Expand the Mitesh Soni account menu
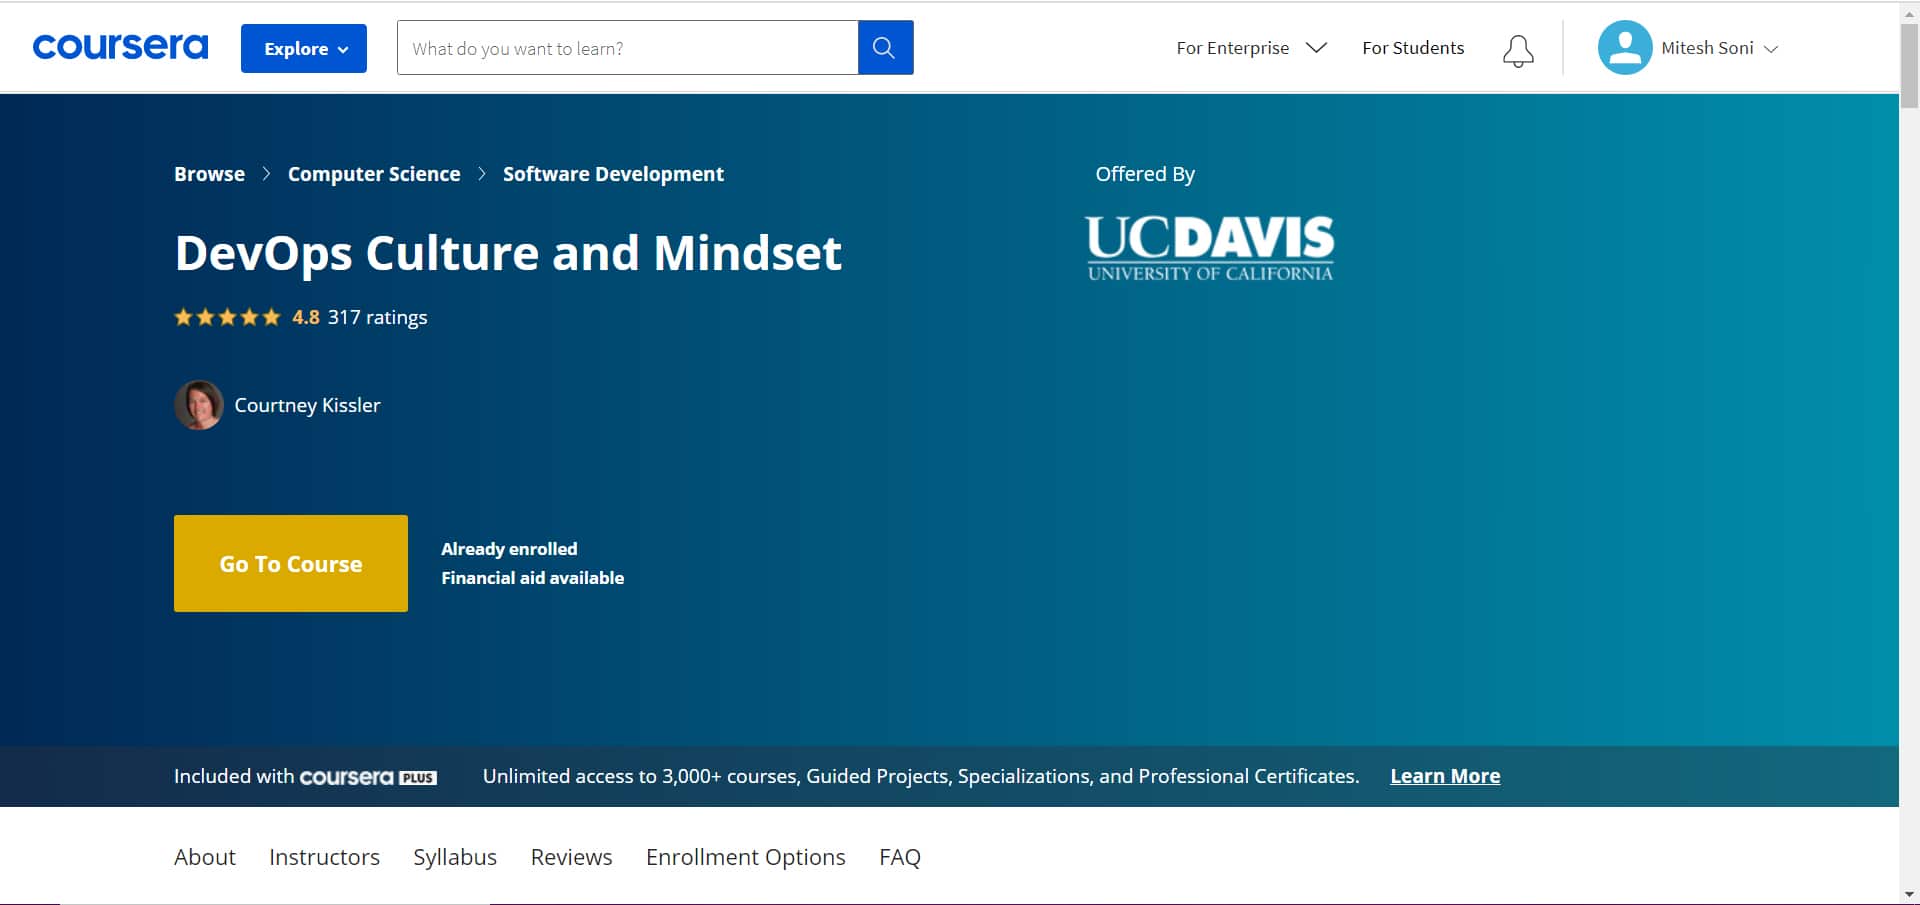Image resolution: width=1920 pixels, height=905 pixels. (1719, 48)
